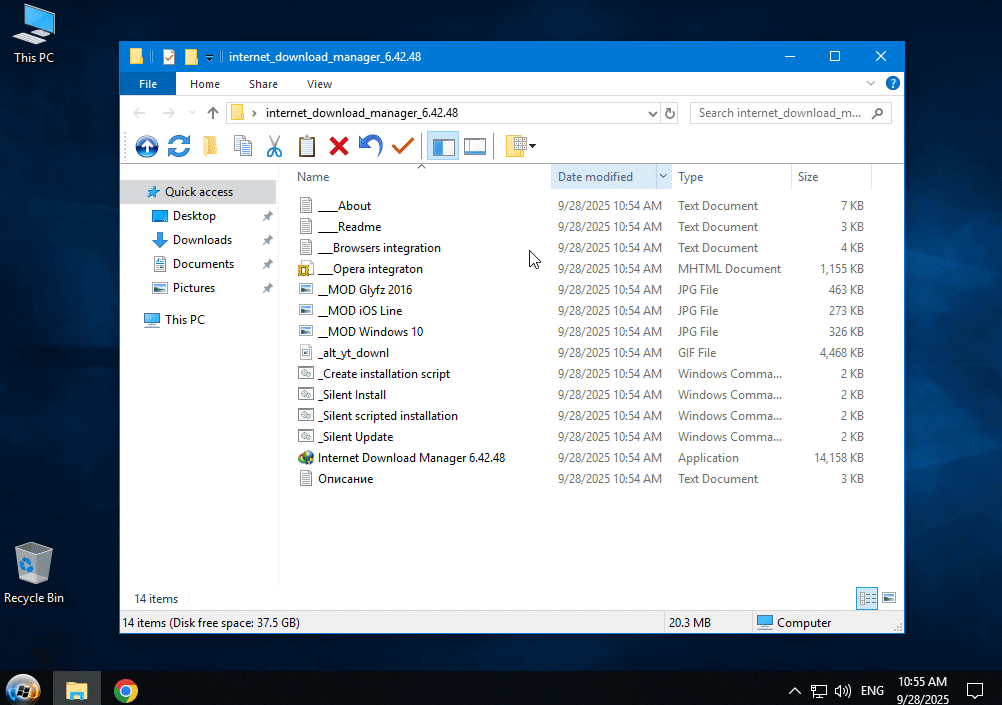Click the blue circular arrows Refresh icon
This screenshot has width=1002, height=705.
click(x=179, y=147)
